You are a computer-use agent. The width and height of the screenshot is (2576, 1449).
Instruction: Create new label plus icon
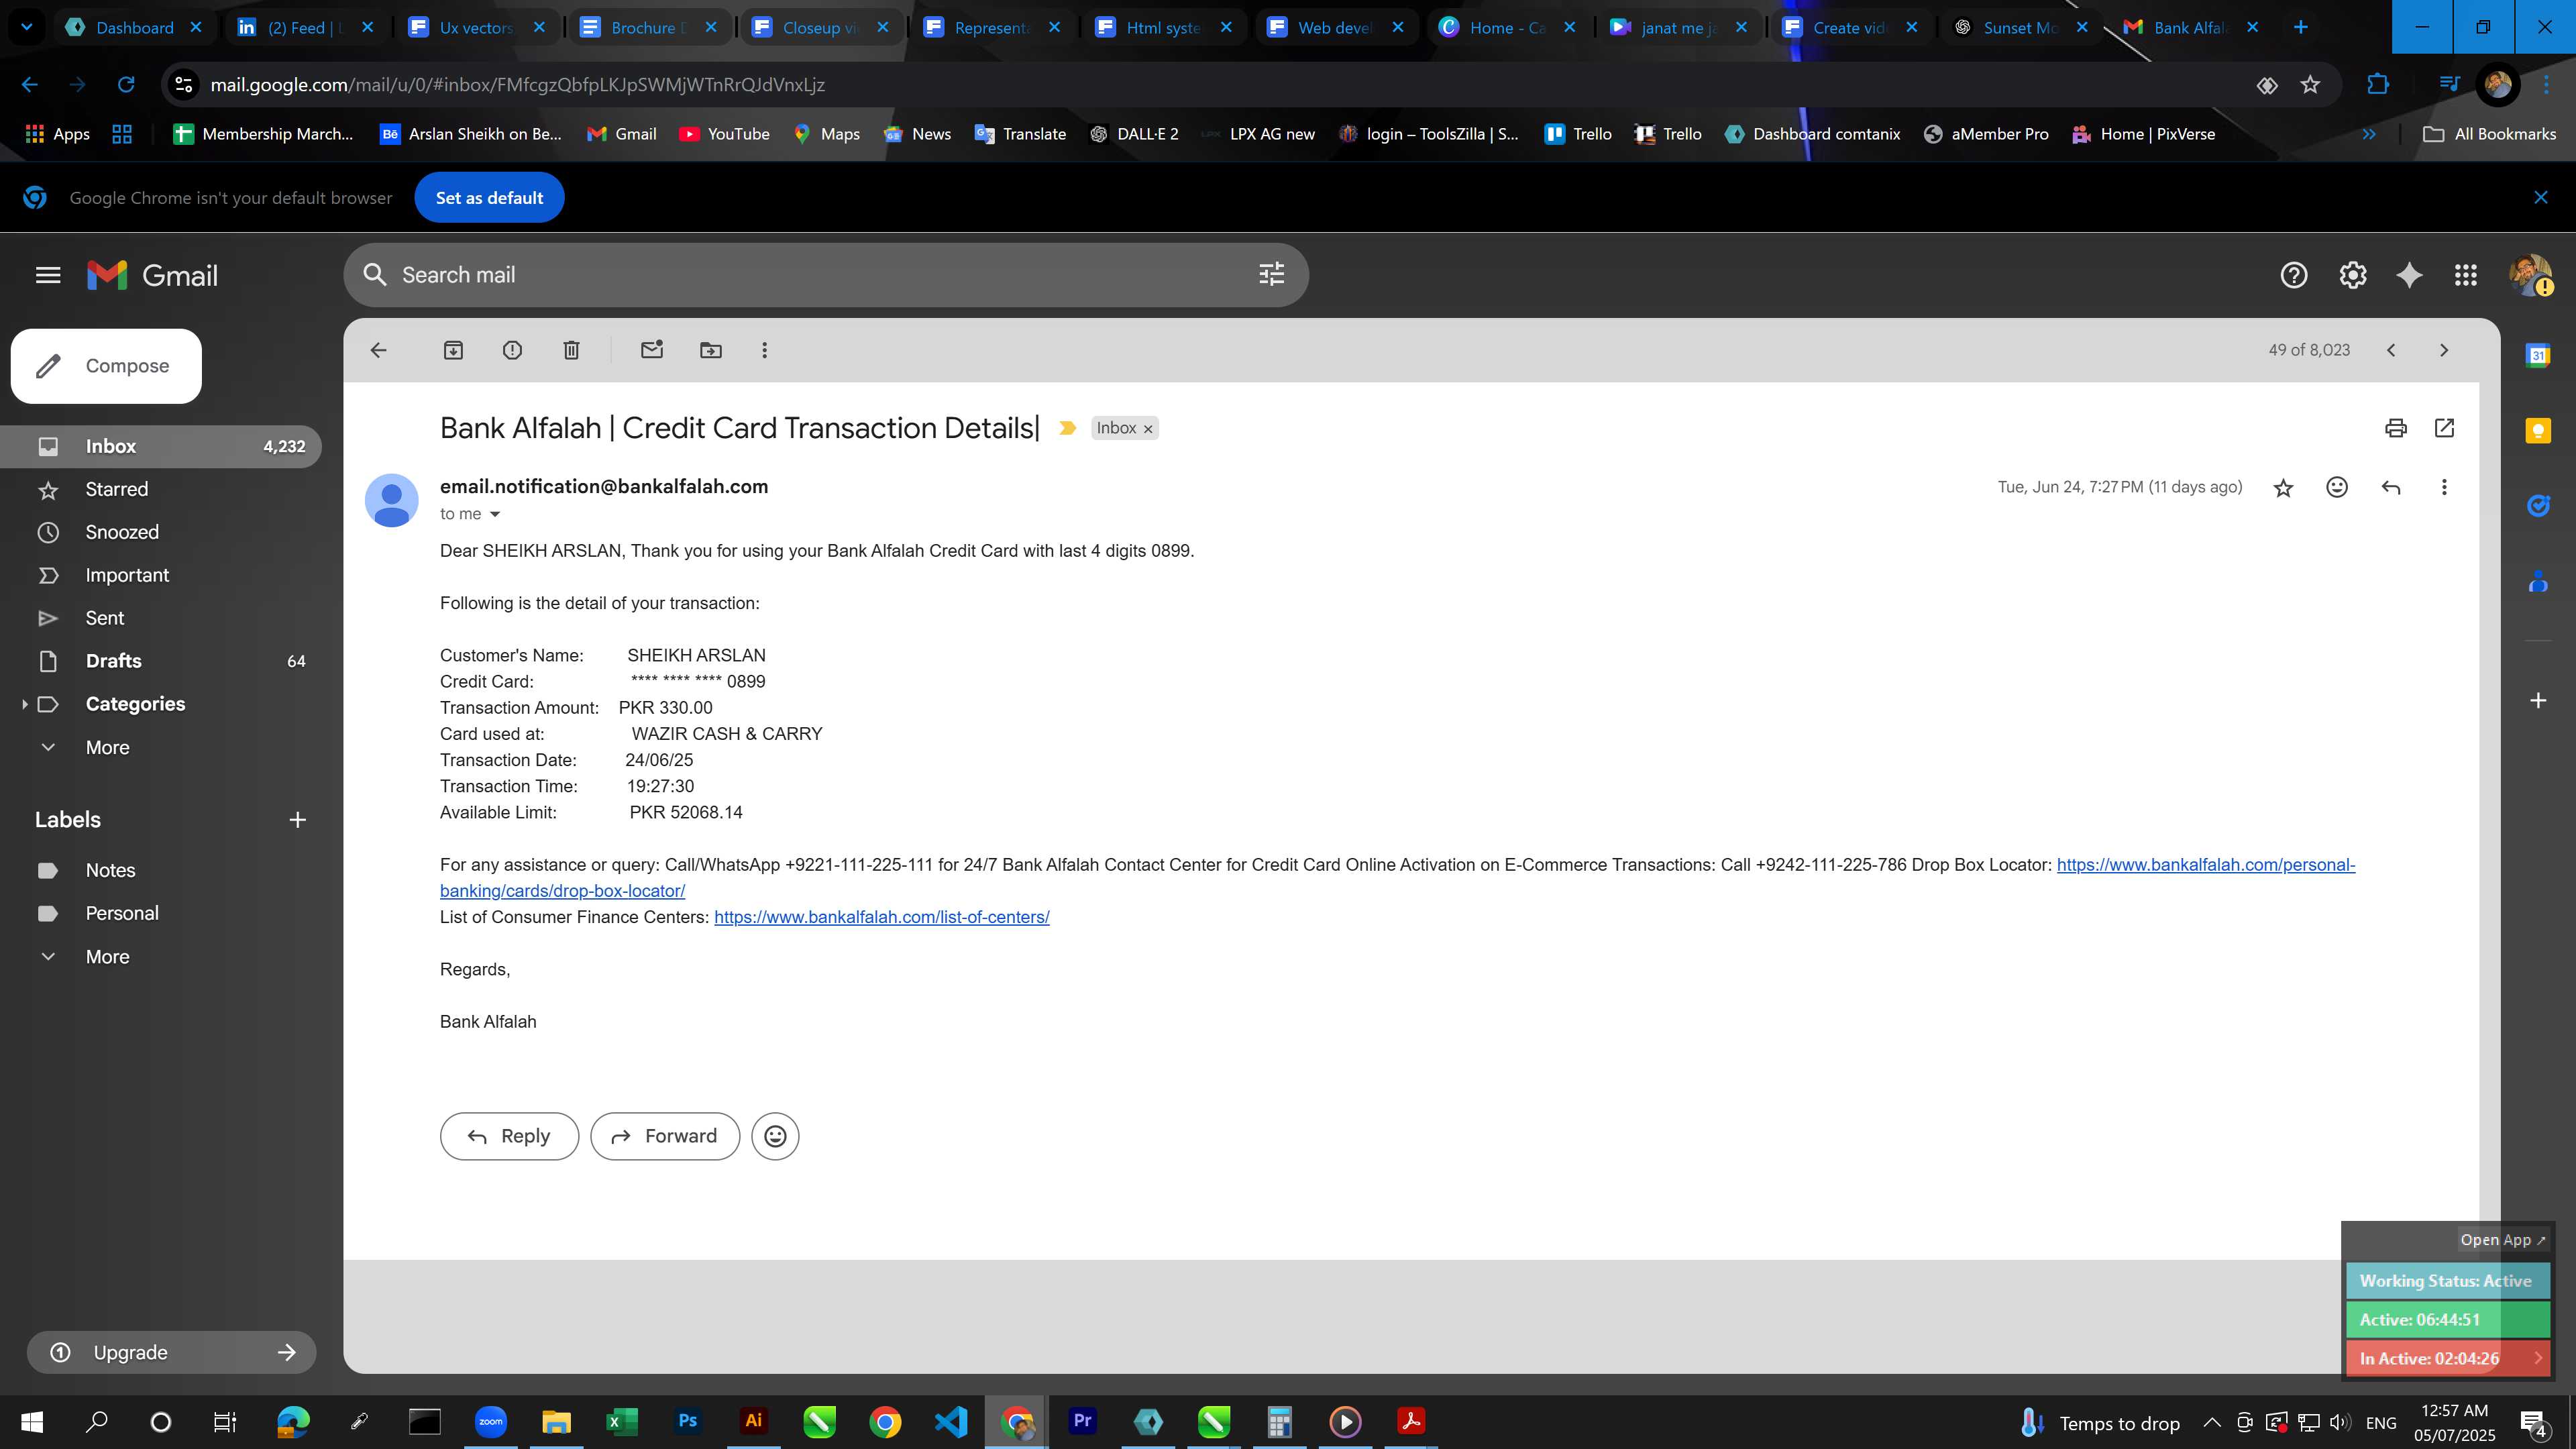[297, 820]
